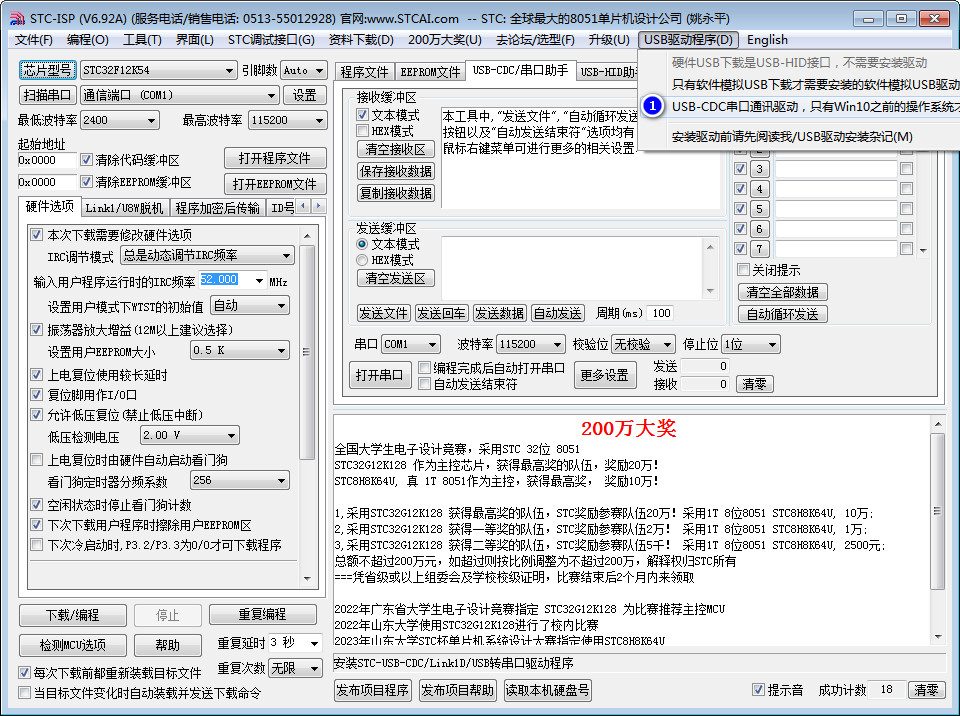Screen dimensions: 960x716
Task: Expand the 引脚数 Auto dropdown
Action: tap(319, 70)
